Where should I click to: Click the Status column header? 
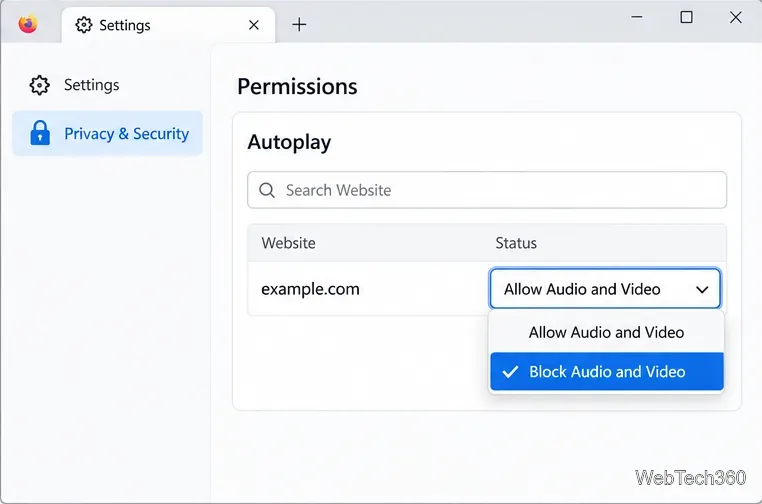[516, 243]
